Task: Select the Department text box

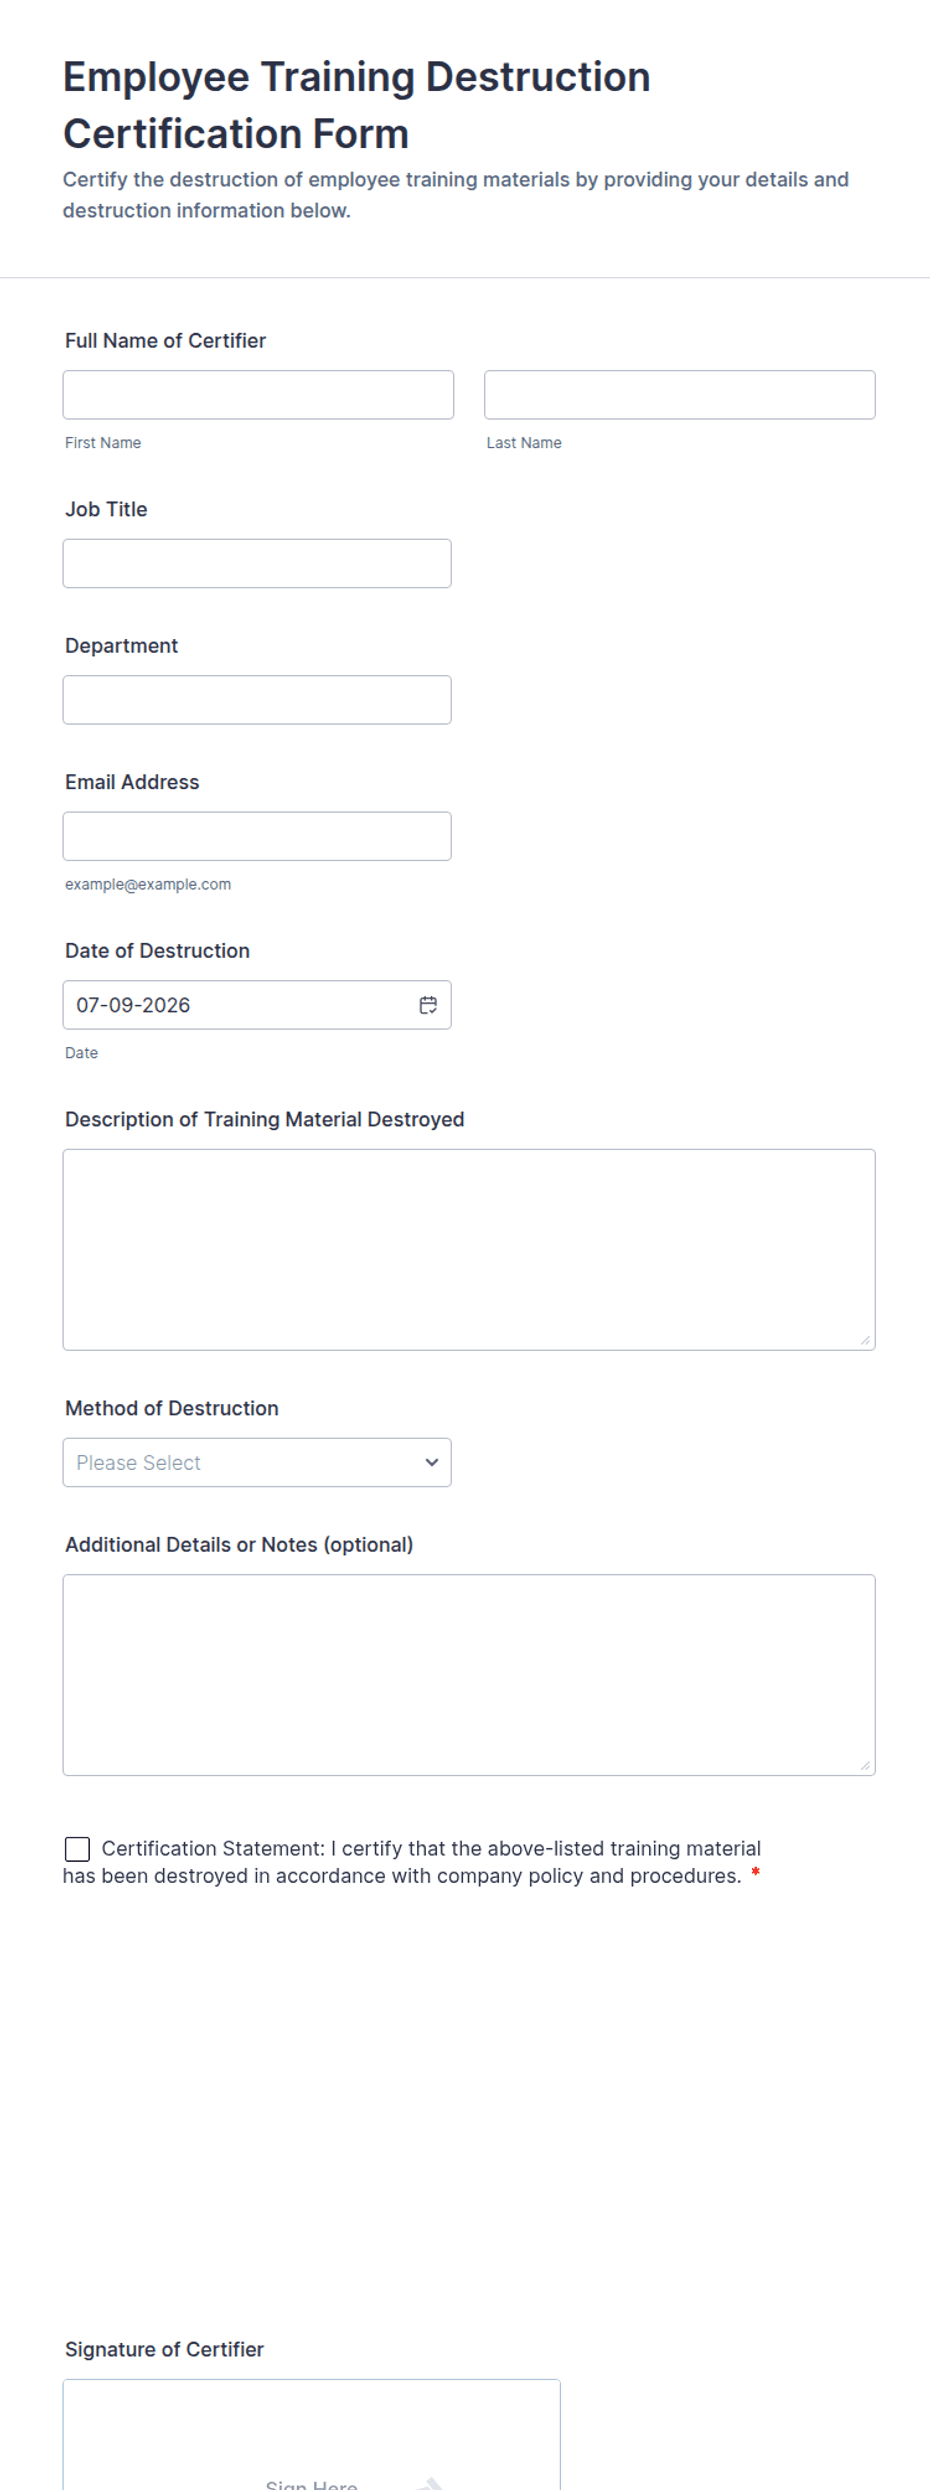Action: [x=257, y=700]
